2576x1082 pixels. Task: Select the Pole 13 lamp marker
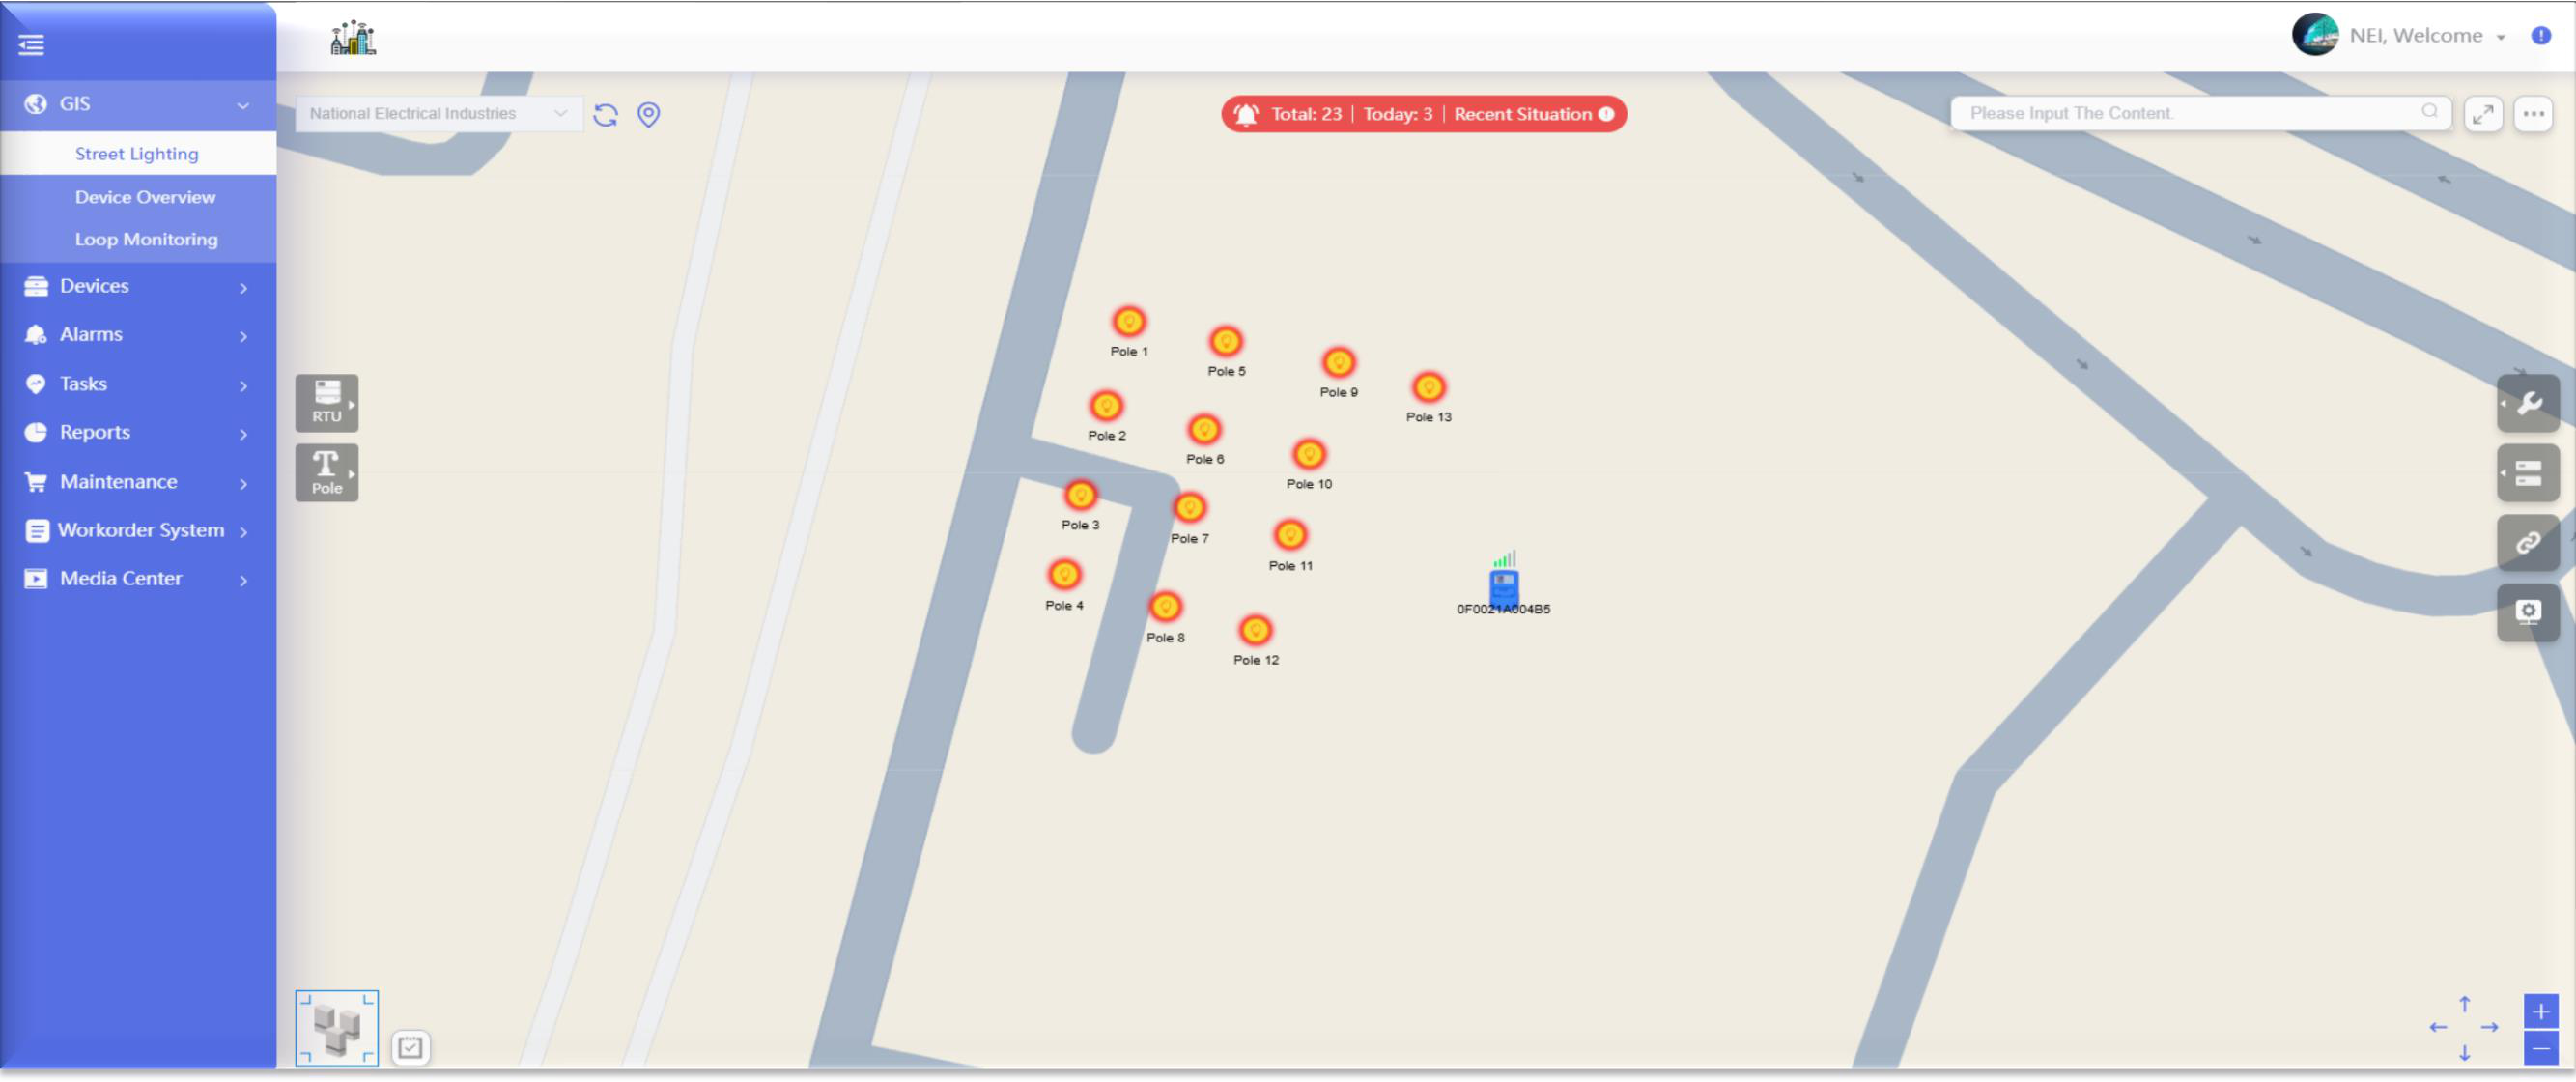click(x=1429, y=387)
